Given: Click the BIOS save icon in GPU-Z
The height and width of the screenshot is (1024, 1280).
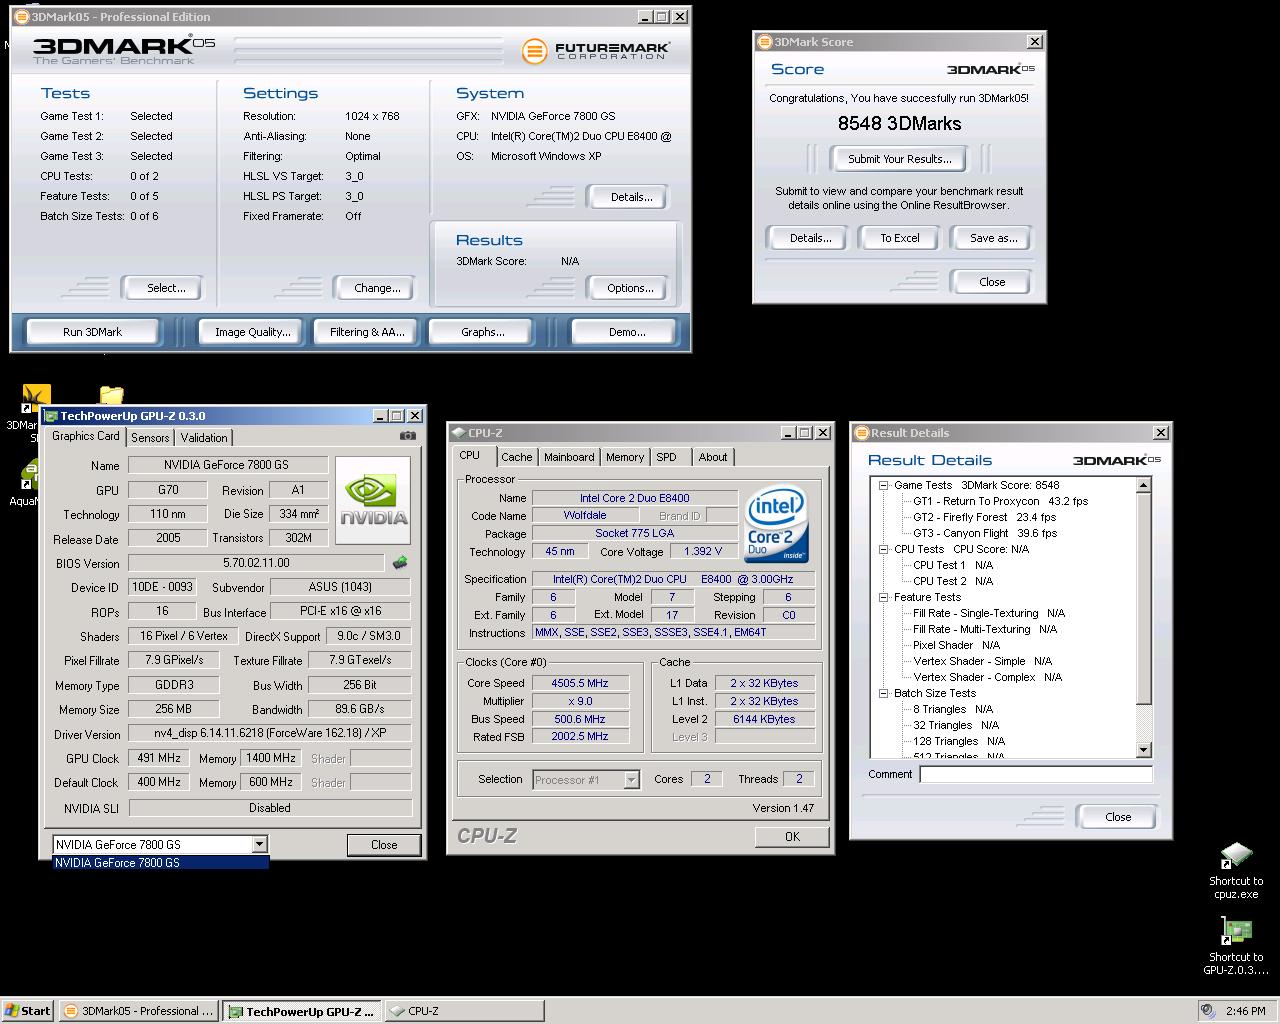Looking at the screenshot, I should pos(400,563).
